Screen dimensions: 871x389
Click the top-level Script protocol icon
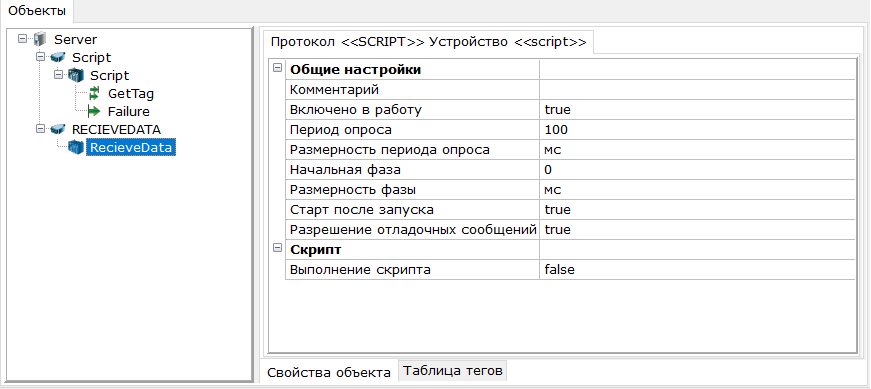(58, 57)
